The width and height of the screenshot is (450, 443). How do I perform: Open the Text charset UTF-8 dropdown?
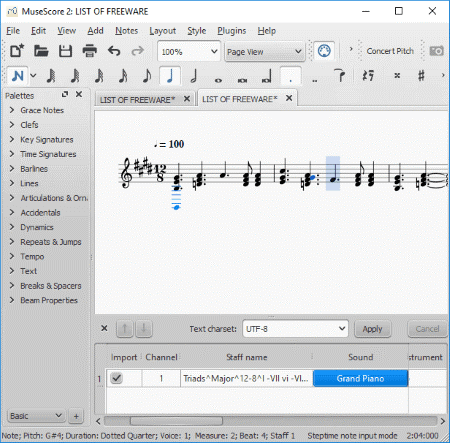(x=295, y=329)
